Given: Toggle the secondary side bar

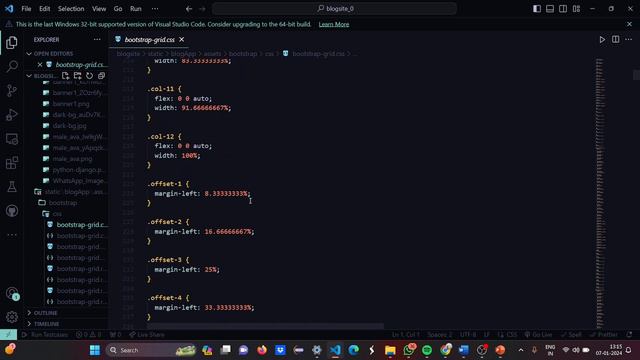Looking at the screenshot, I should [563, 9].
